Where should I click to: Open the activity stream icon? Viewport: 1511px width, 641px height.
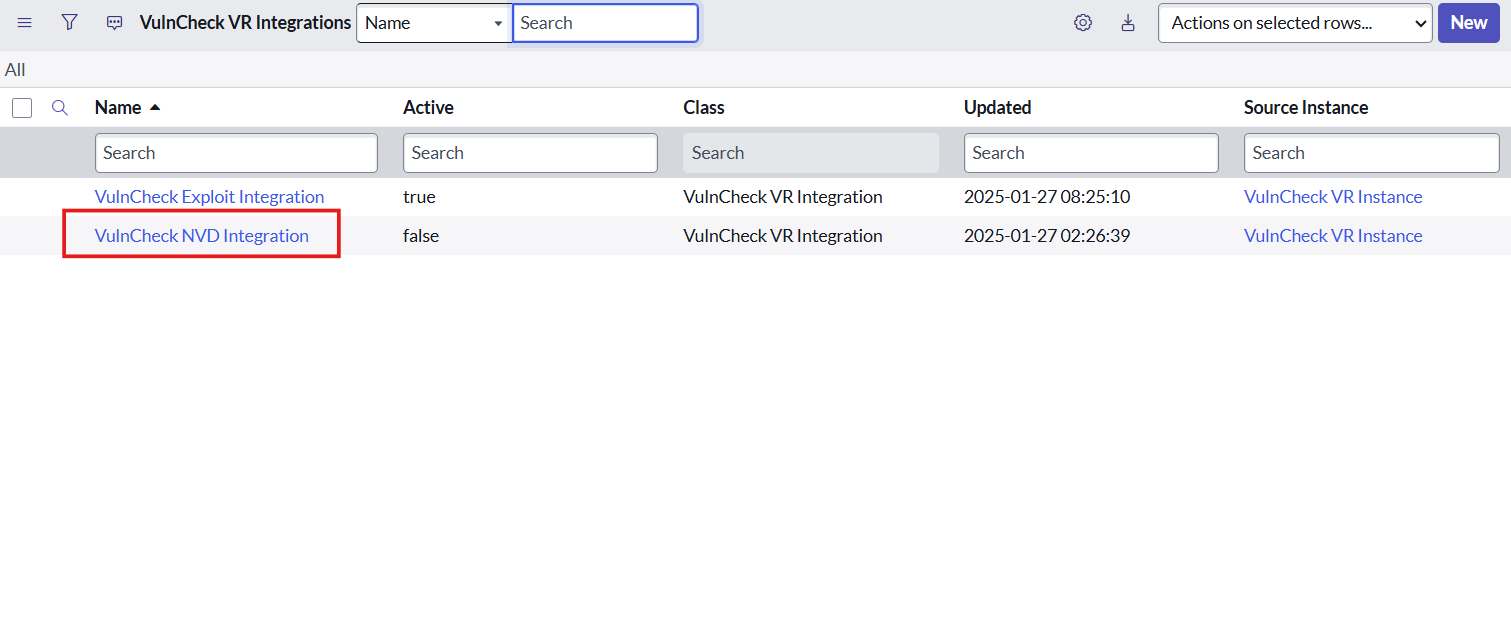[115, 22]
